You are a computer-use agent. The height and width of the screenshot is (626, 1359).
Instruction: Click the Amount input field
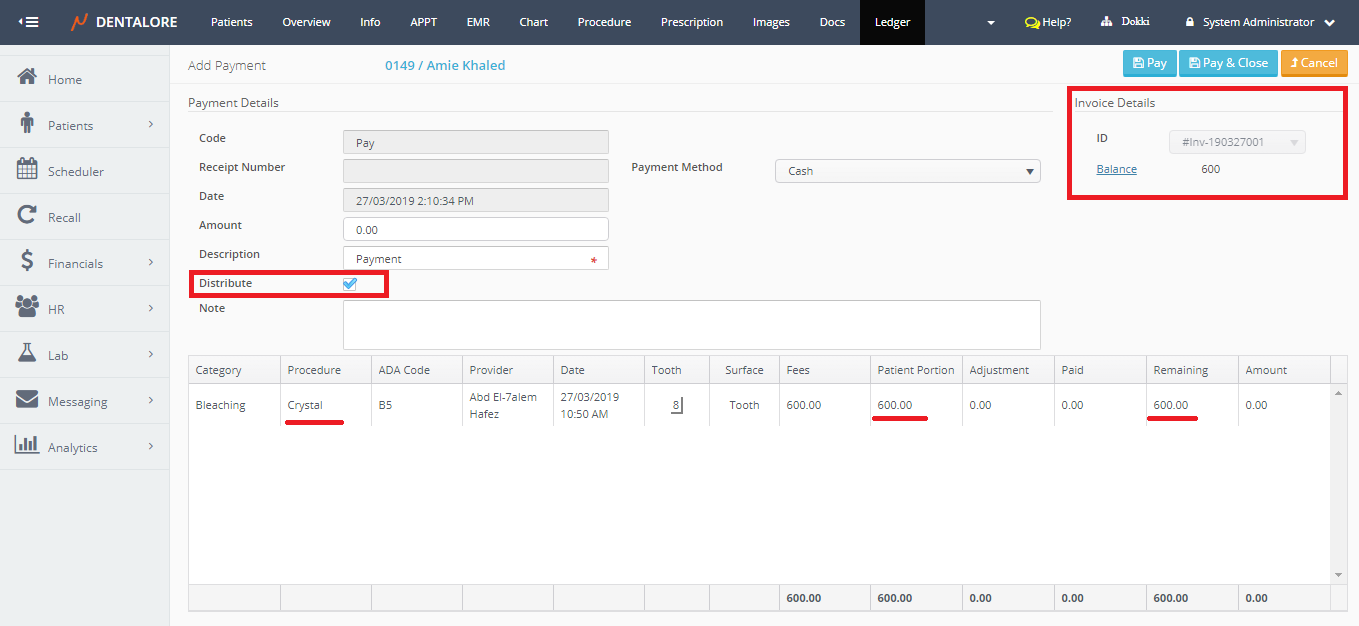click(x=475, y=229)
